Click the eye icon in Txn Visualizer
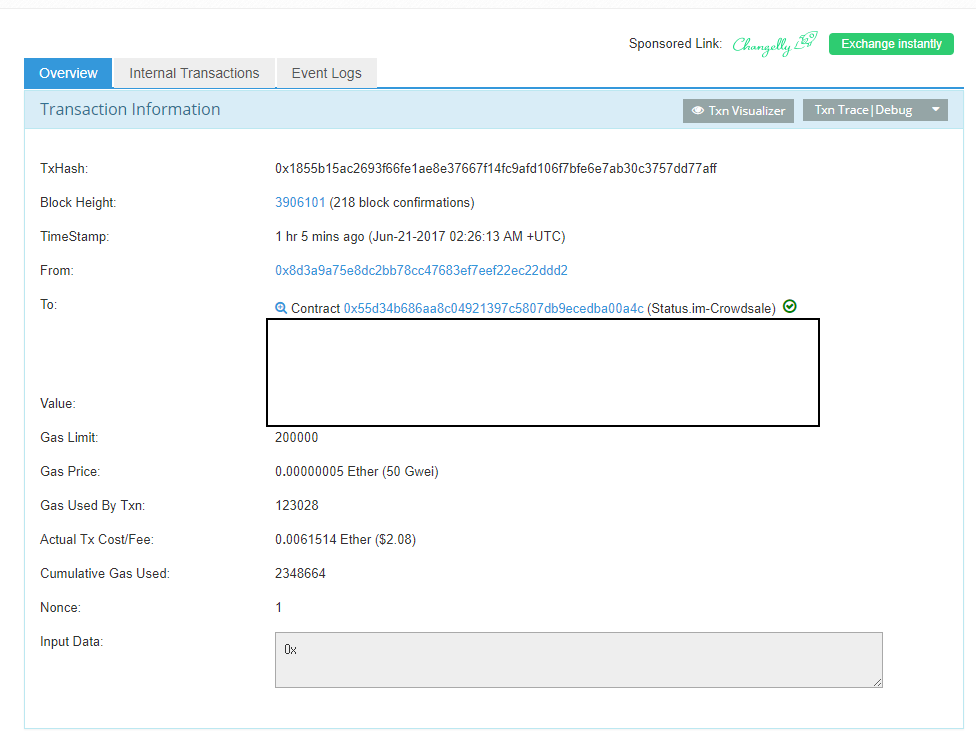 click(698, 110)
